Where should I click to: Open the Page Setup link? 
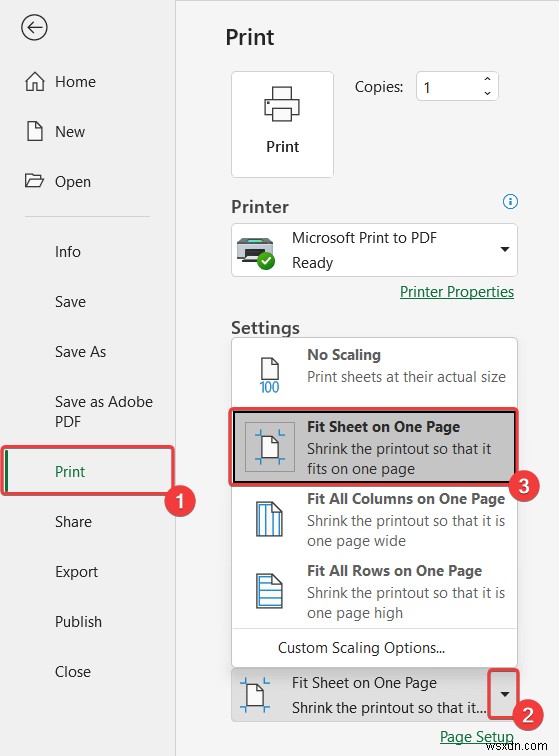pyautogui.click(x=477, y=737)
